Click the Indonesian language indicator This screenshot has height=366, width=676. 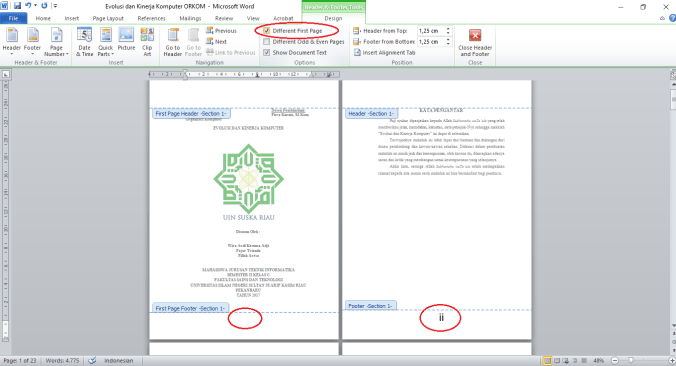(119, 360)
